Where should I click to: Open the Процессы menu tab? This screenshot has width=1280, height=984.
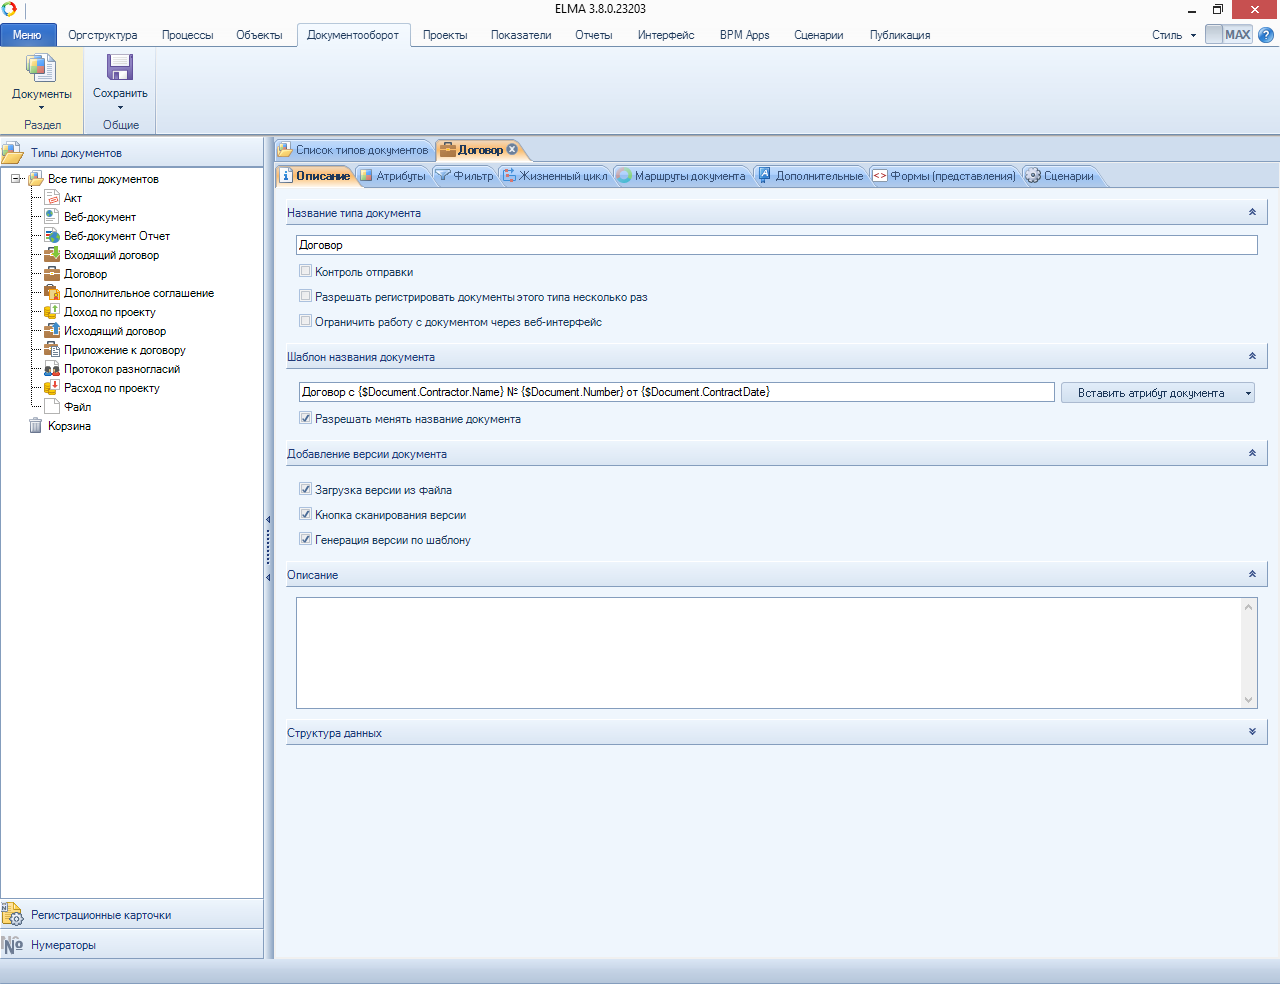(187, 35)
